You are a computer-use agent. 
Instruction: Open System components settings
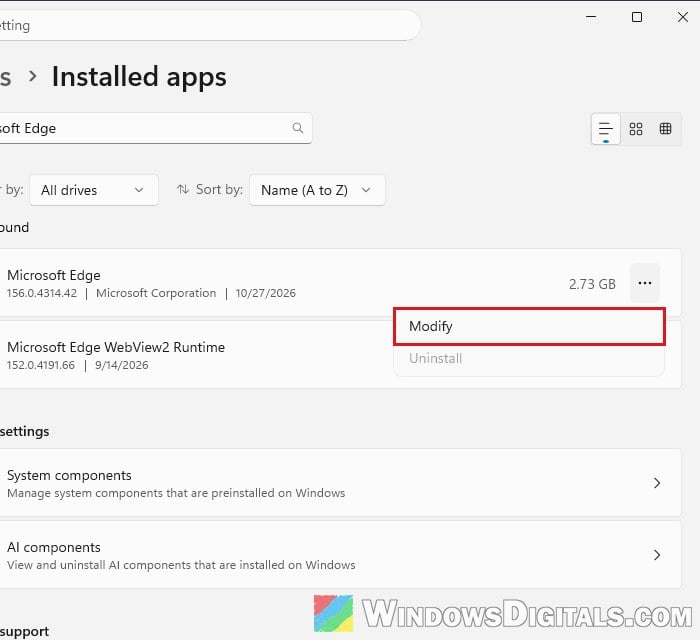click(340, 483)
